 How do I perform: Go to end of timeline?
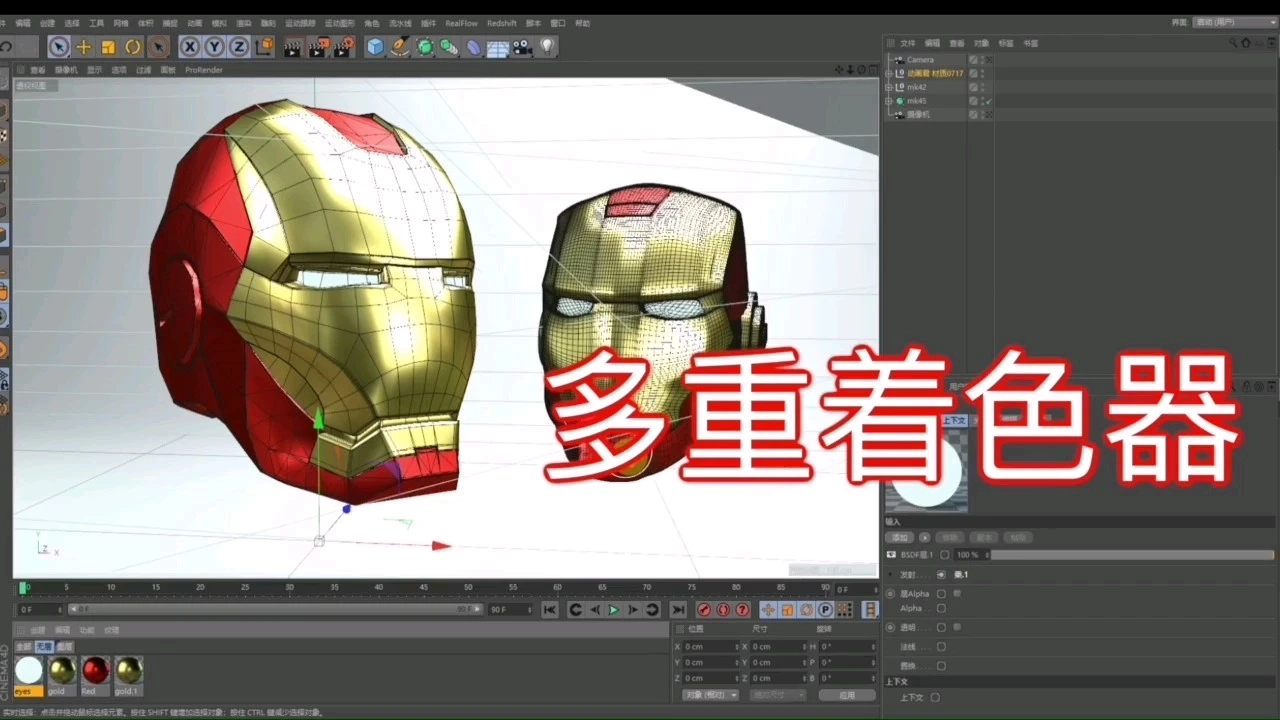coord(678,609)
